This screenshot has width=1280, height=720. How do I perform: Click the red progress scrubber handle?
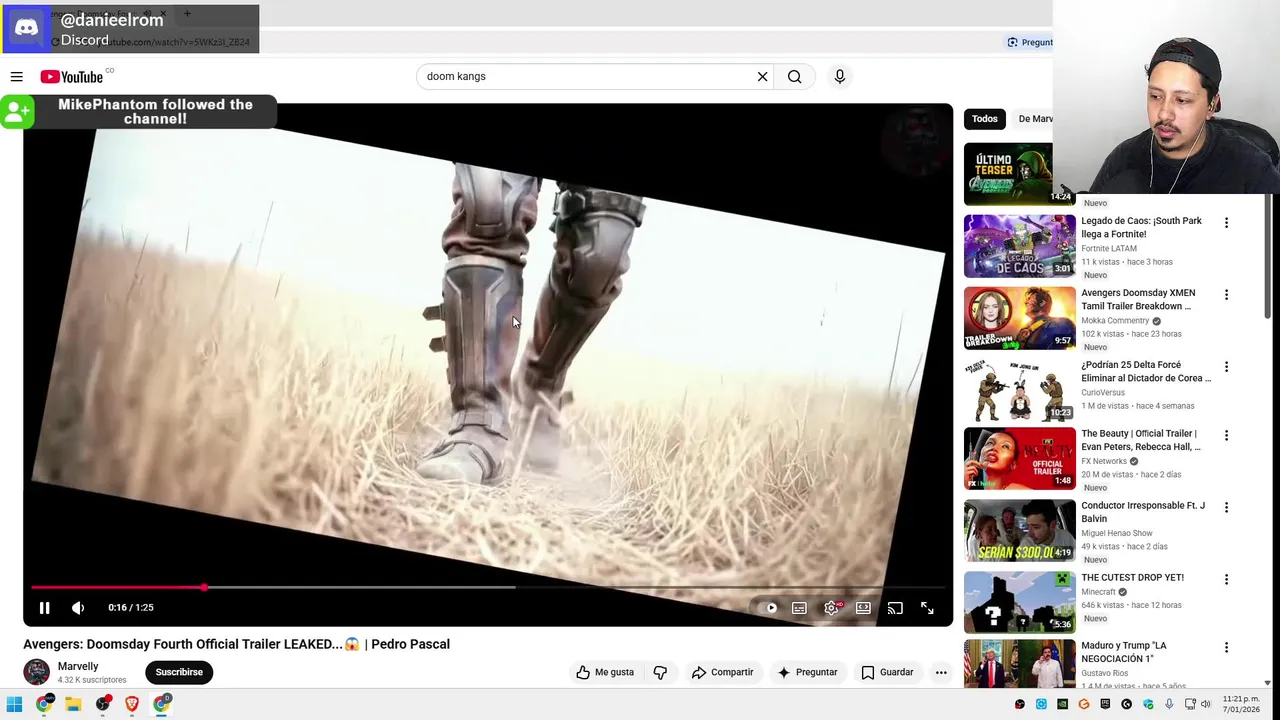click(x=203, y=587)
